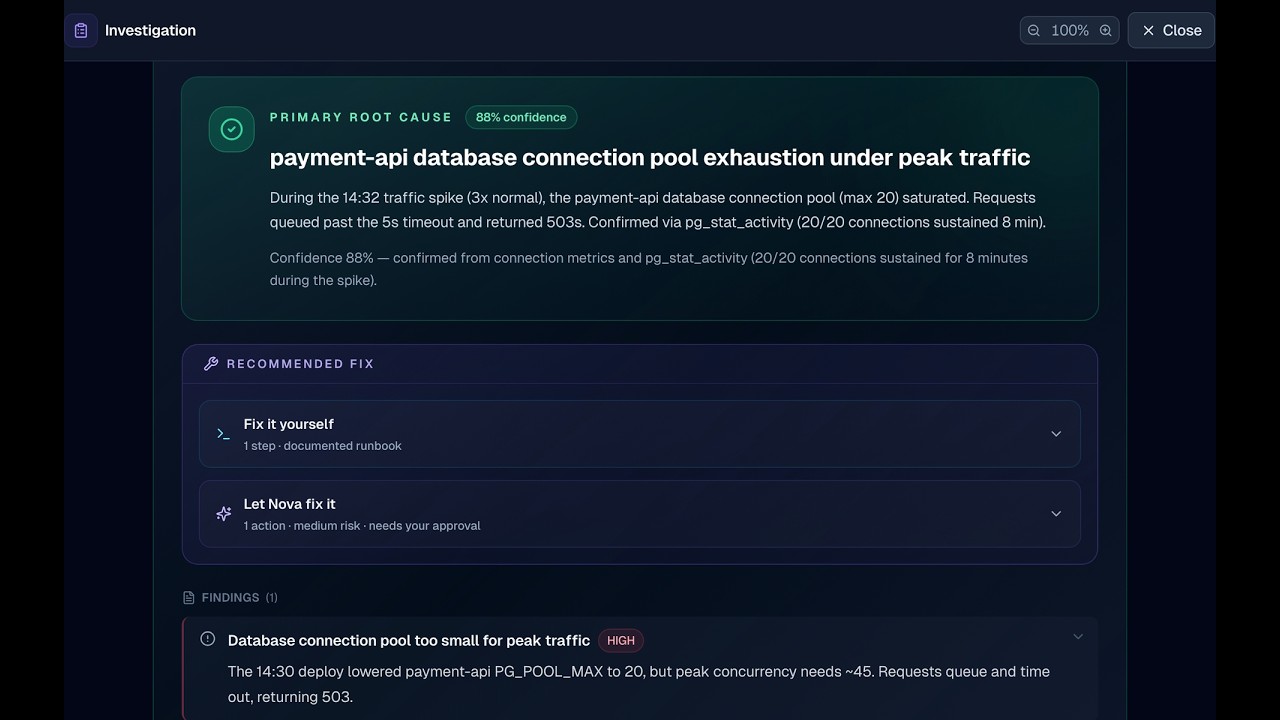Zoom out with the minus magnifier icon
Image resolution: width=1280 pixels, height=720 pixels.
[1034, 31]
